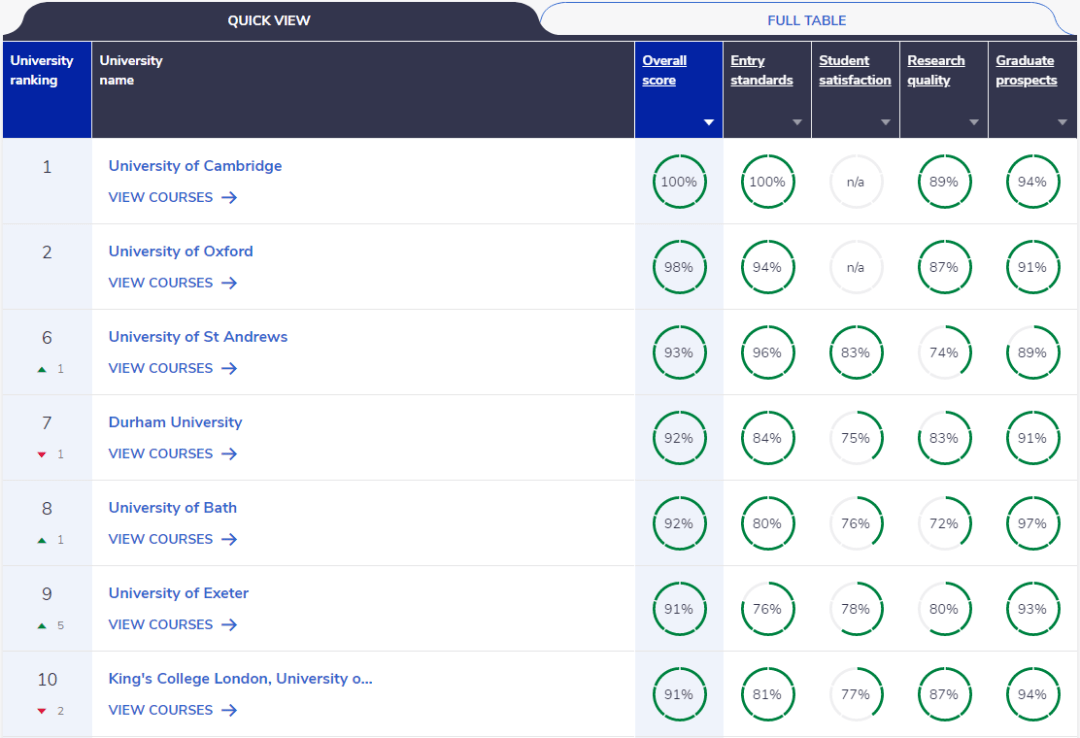
Task: Click View Courses arrow for Exeter
Action: point(229,625)
